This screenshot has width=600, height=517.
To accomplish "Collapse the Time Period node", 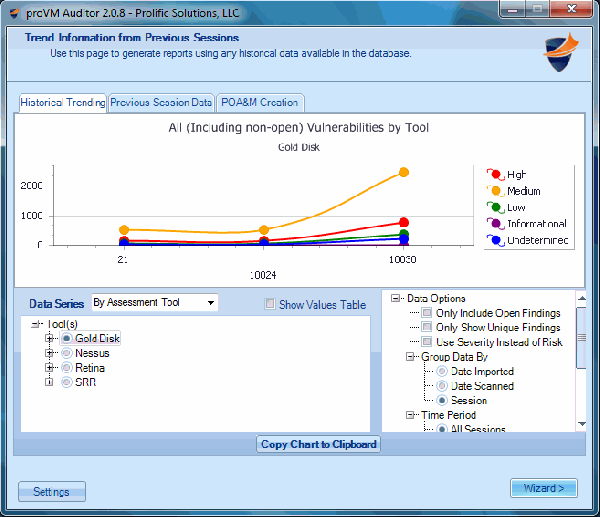I will pyautogui.click(x=410, y=415).
